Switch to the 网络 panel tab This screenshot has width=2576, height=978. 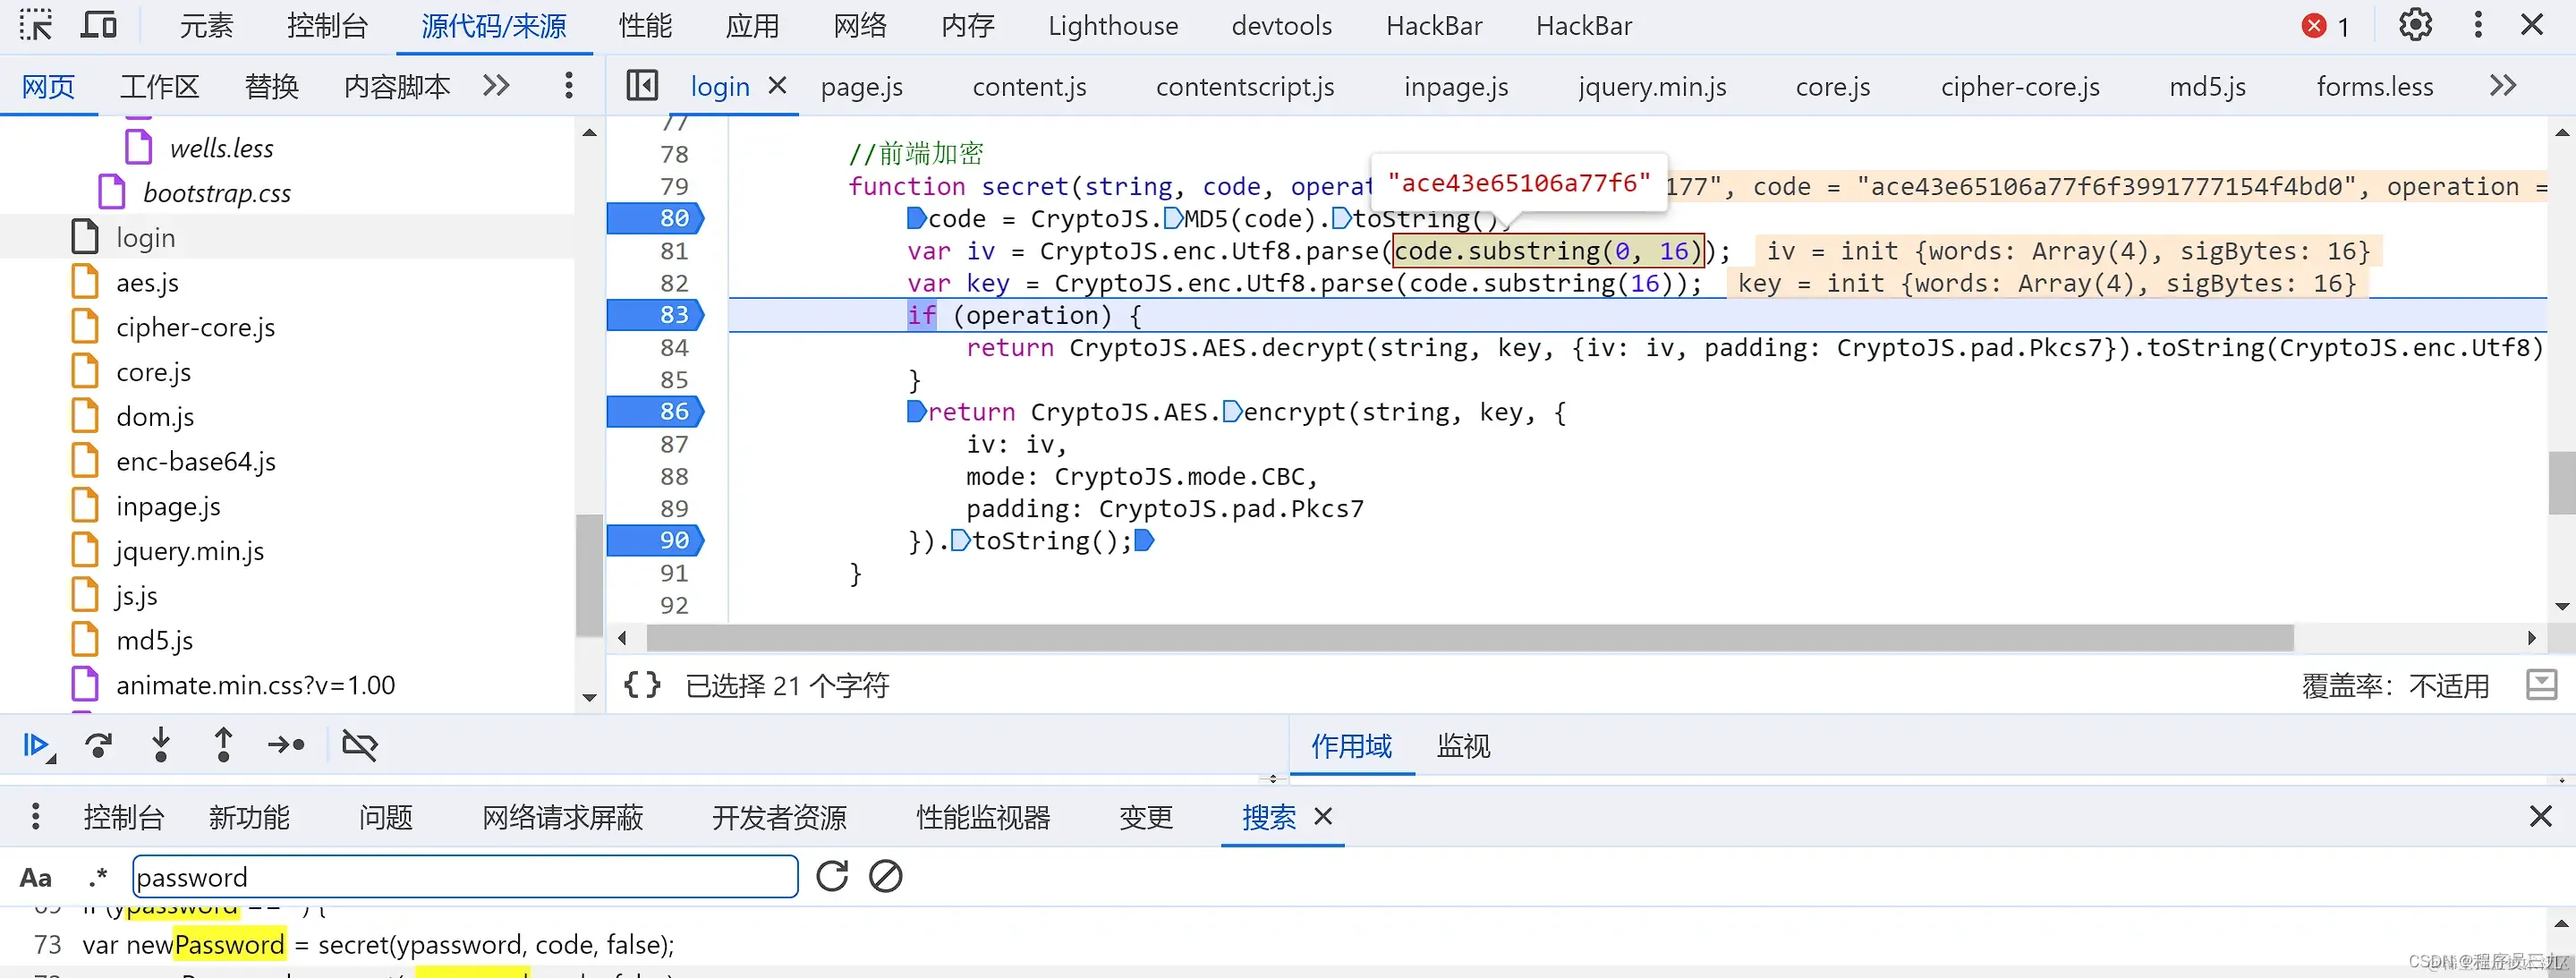tap(858, 25)
